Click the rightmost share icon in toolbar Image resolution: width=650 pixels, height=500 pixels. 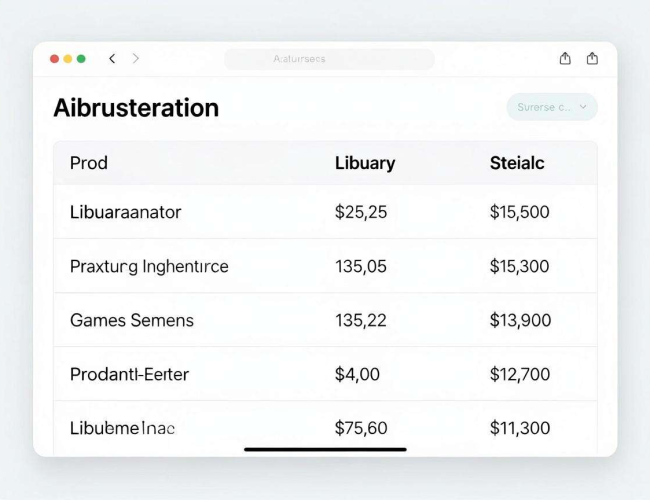[x=592, y=58]
